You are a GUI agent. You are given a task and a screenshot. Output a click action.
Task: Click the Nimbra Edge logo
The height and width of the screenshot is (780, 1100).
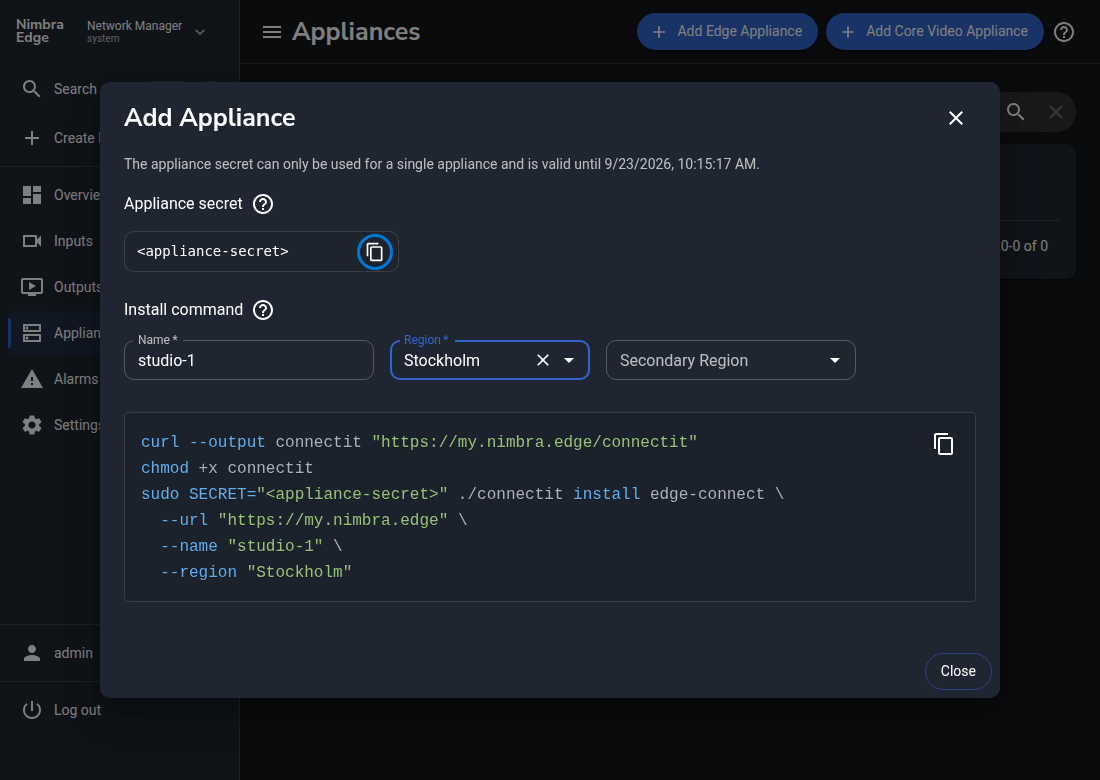[40, 31]
